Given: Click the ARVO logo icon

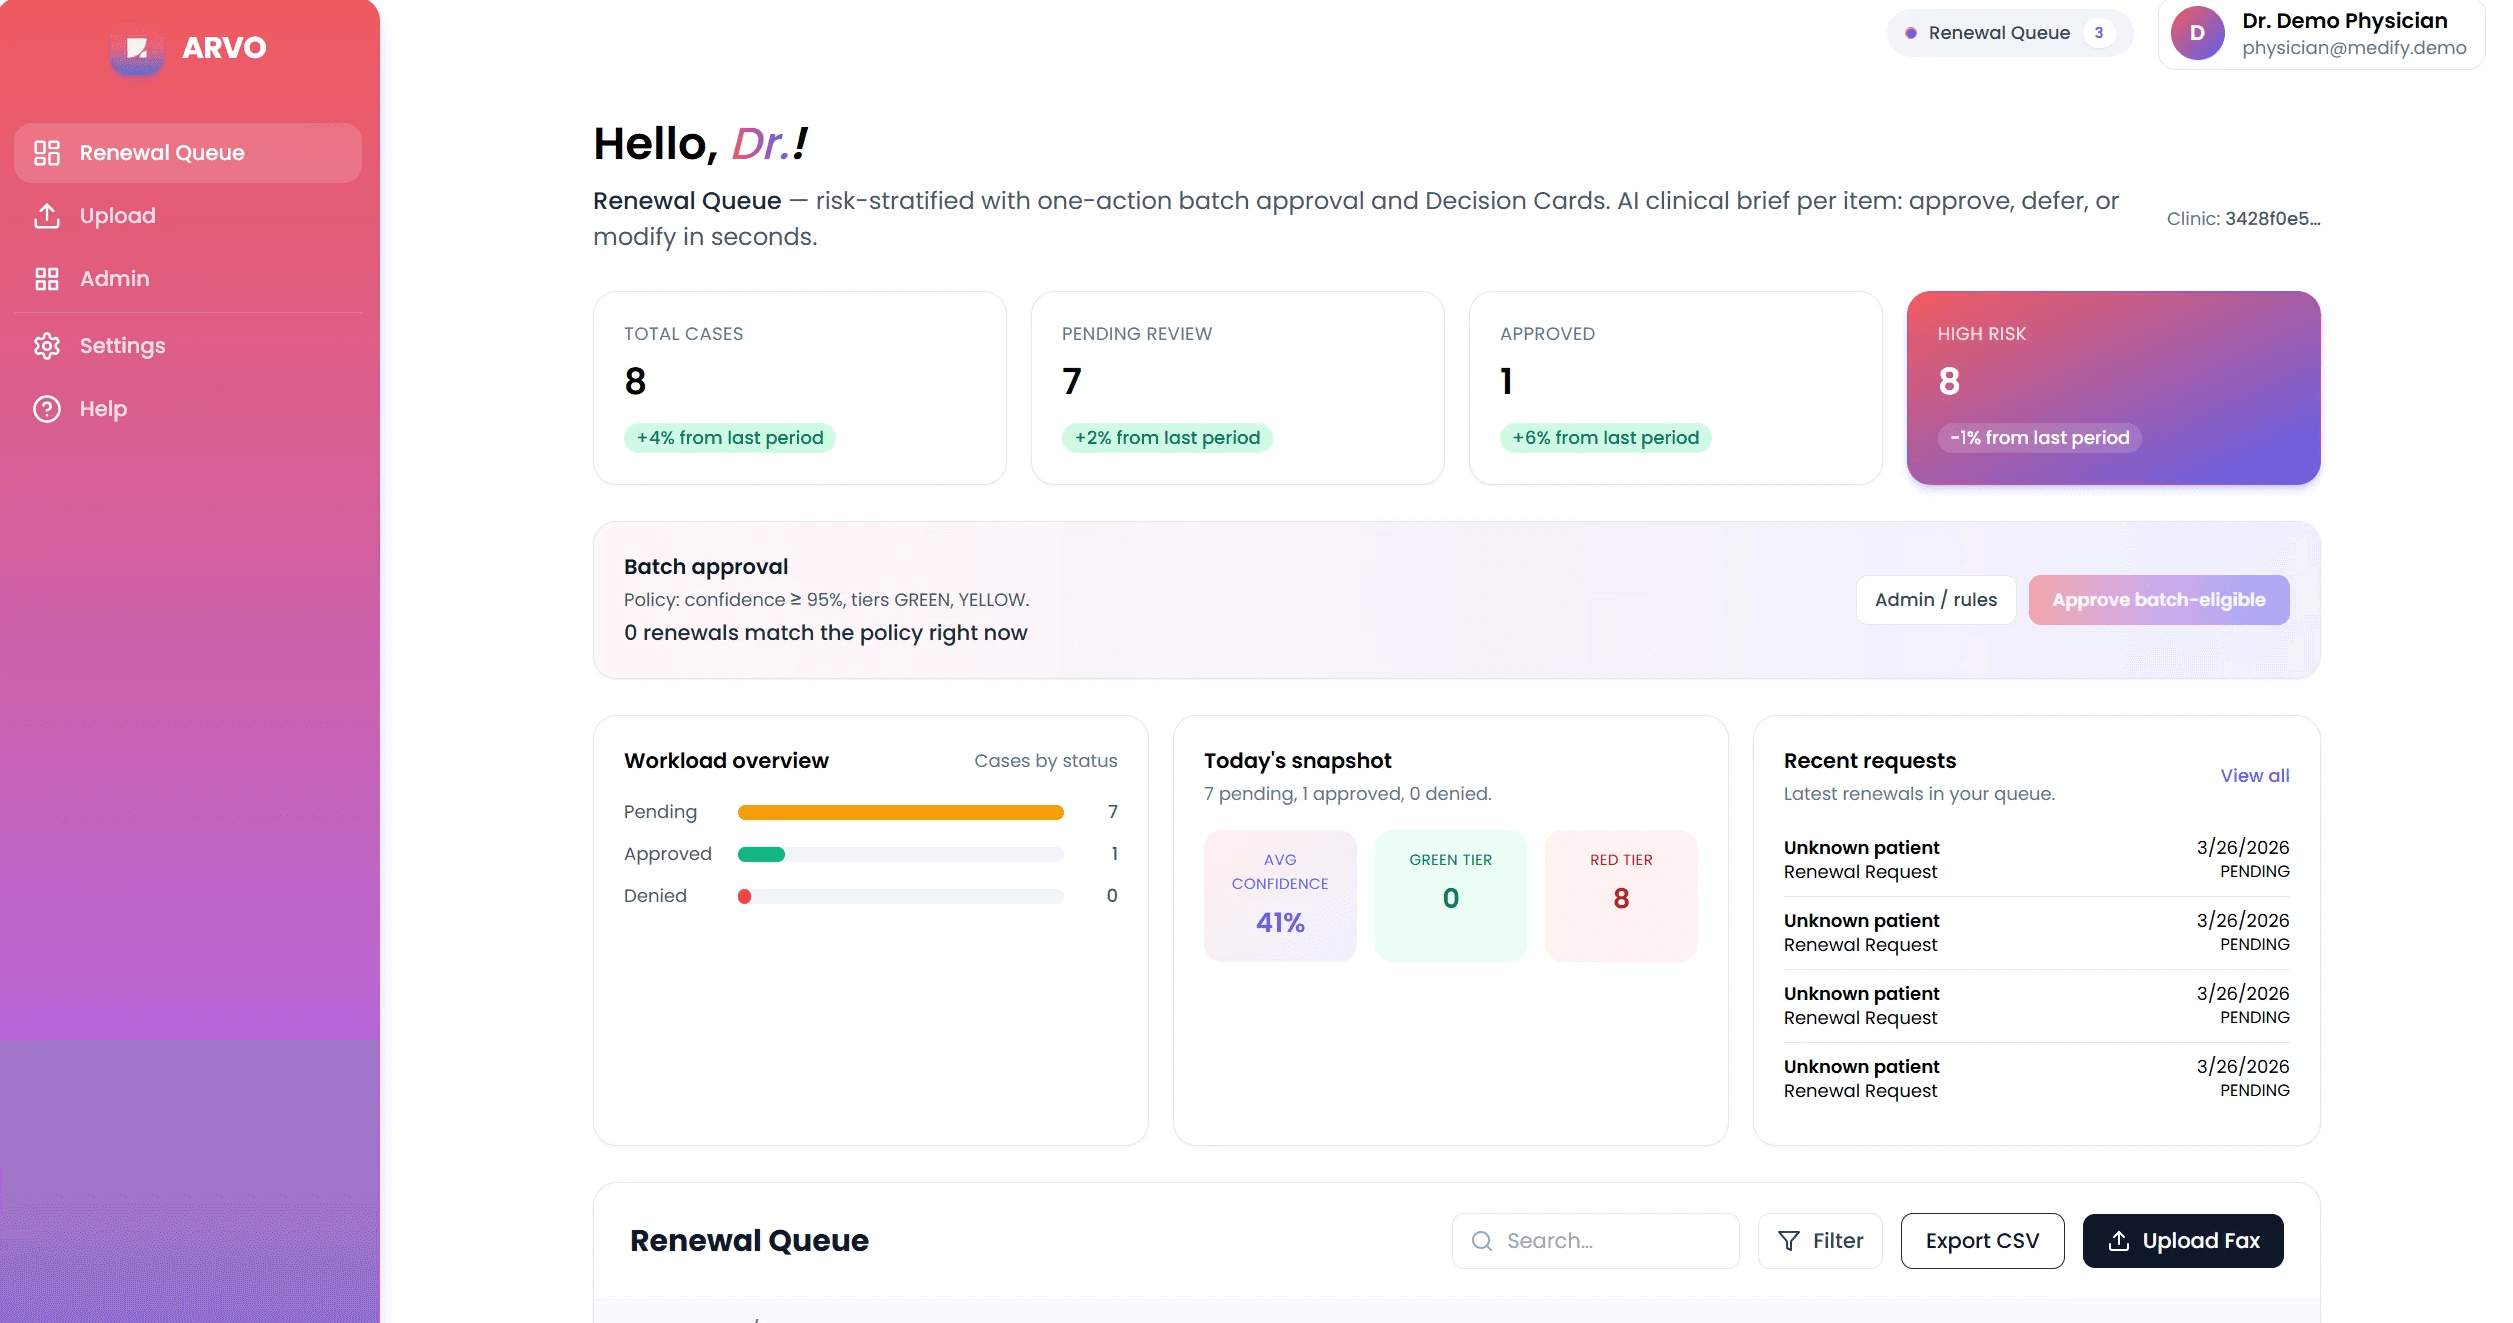Looking at the screenshot, I should pos(137,48).
